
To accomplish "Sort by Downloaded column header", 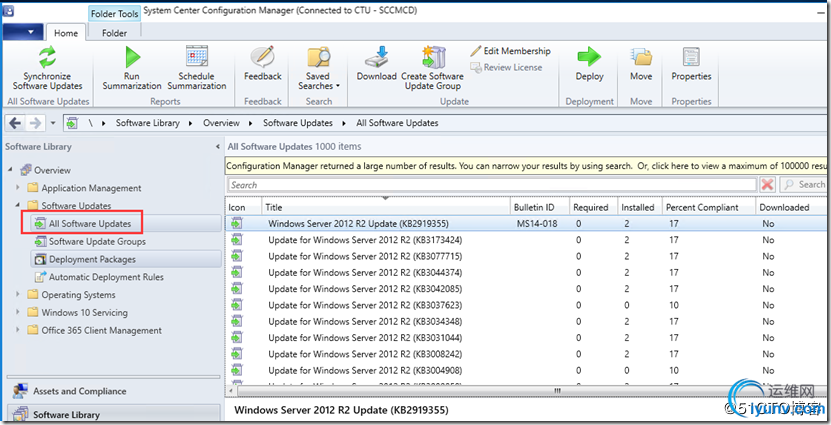I will click(792, 207).
